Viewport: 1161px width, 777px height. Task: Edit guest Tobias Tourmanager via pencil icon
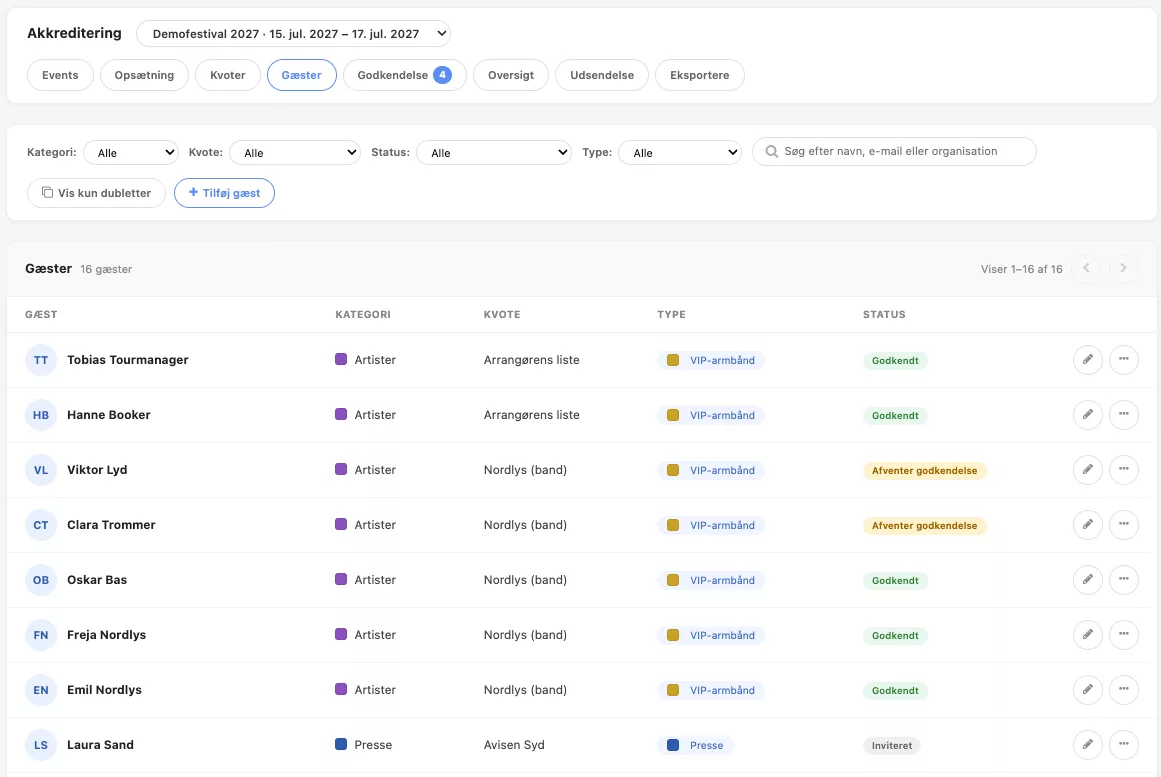(x=1088, y=360)
